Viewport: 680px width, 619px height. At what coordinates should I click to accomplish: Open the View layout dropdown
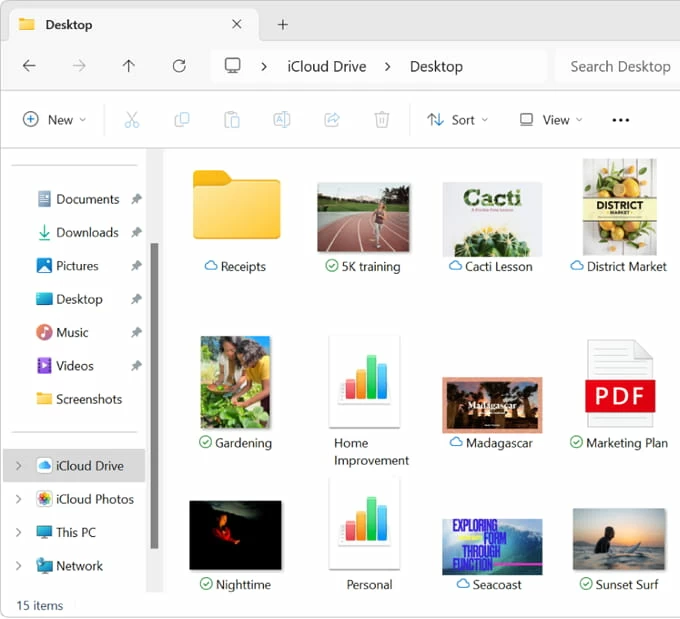tap(551, 120)
